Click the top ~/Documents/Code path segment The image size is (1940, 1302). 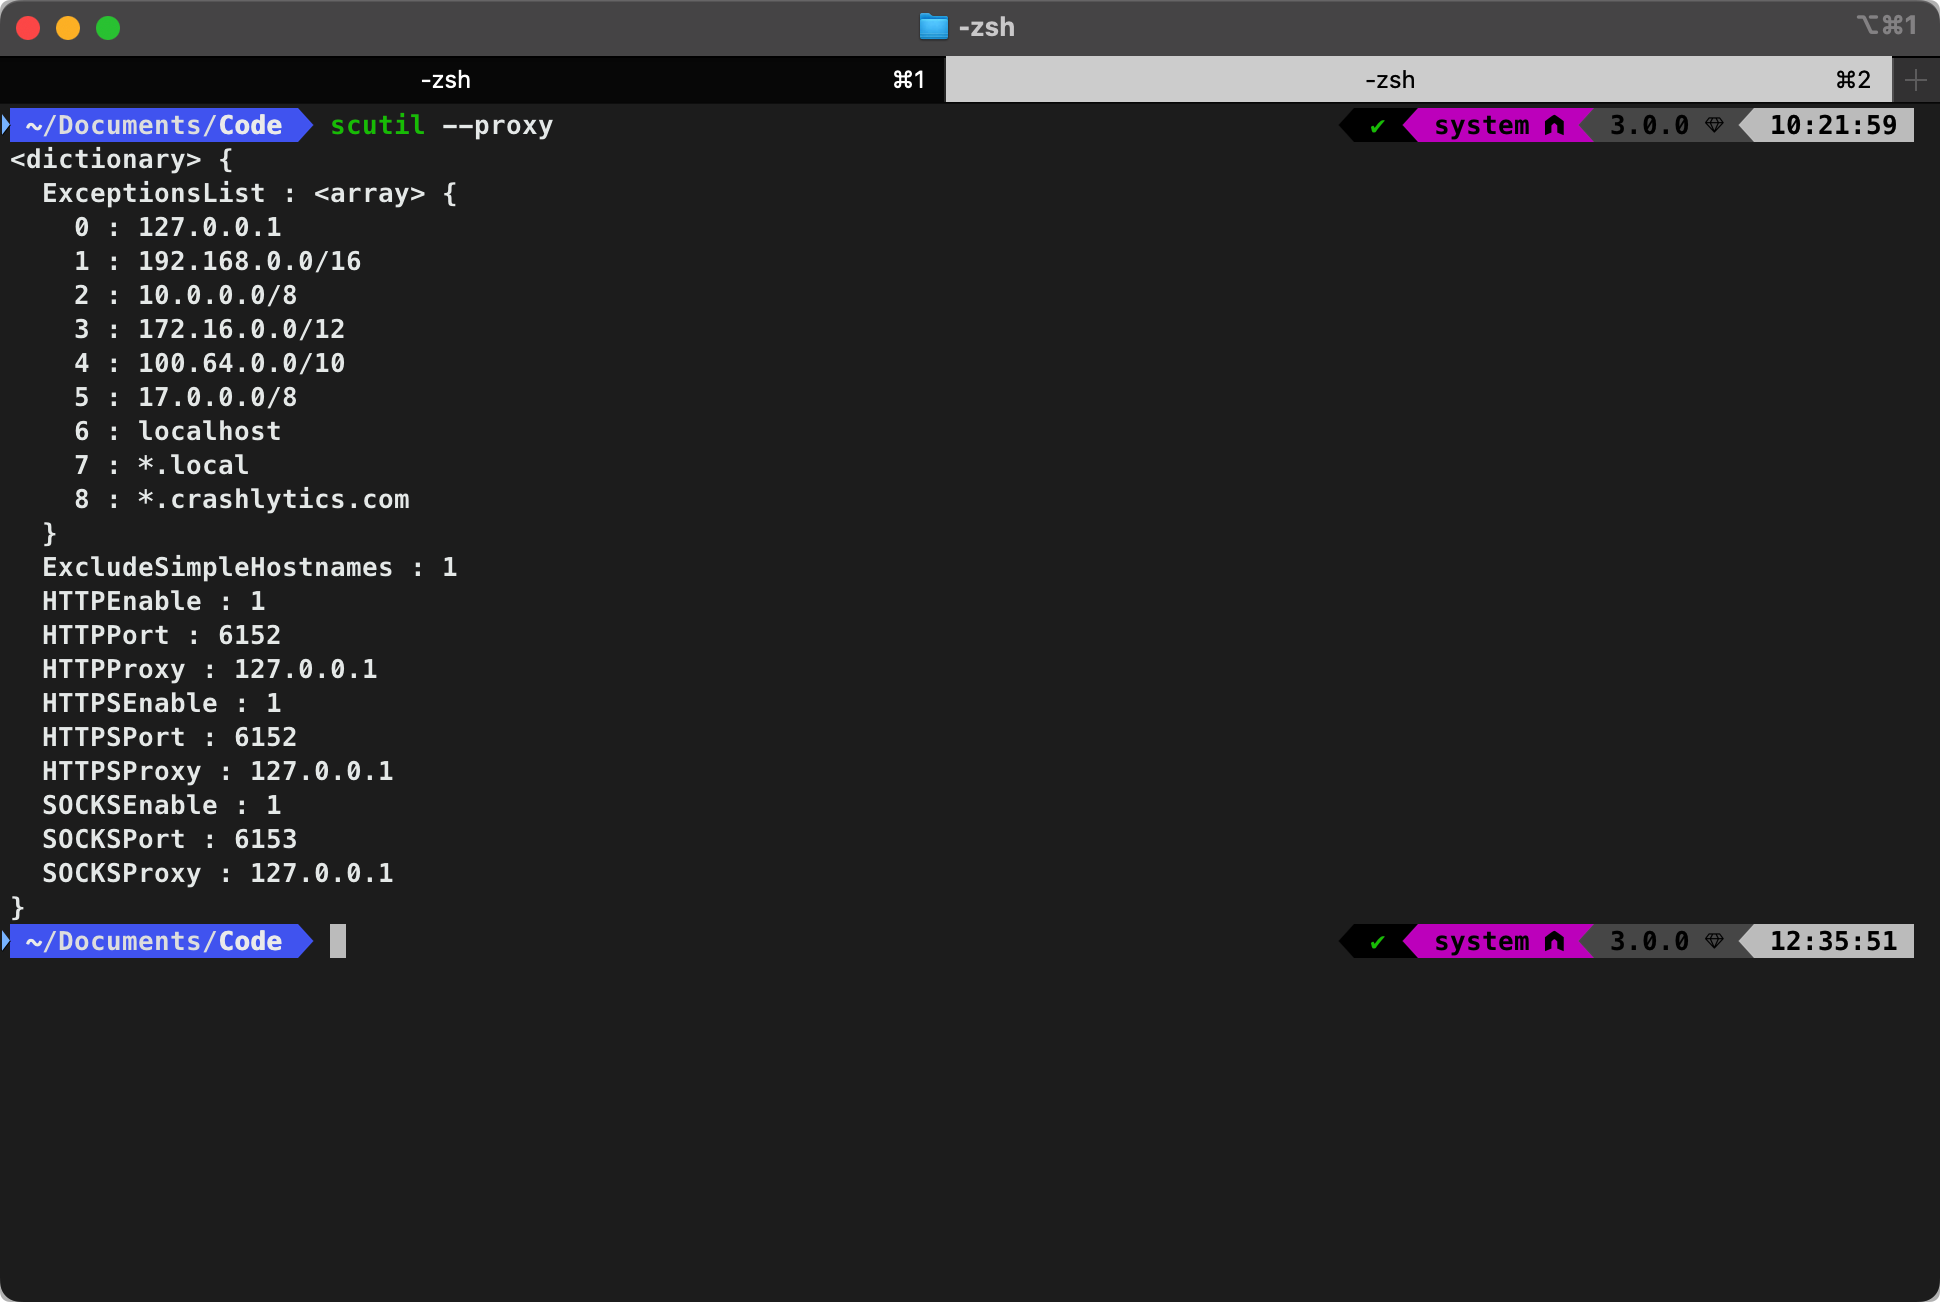point(154,126)
